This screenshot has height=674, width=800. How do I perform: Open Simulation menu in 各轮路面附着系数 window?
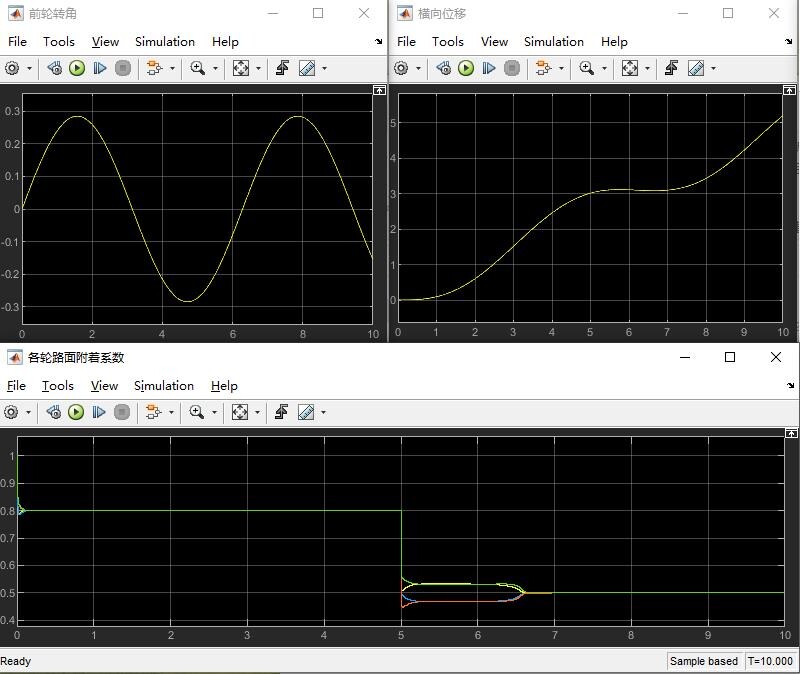tap(164, 386)
